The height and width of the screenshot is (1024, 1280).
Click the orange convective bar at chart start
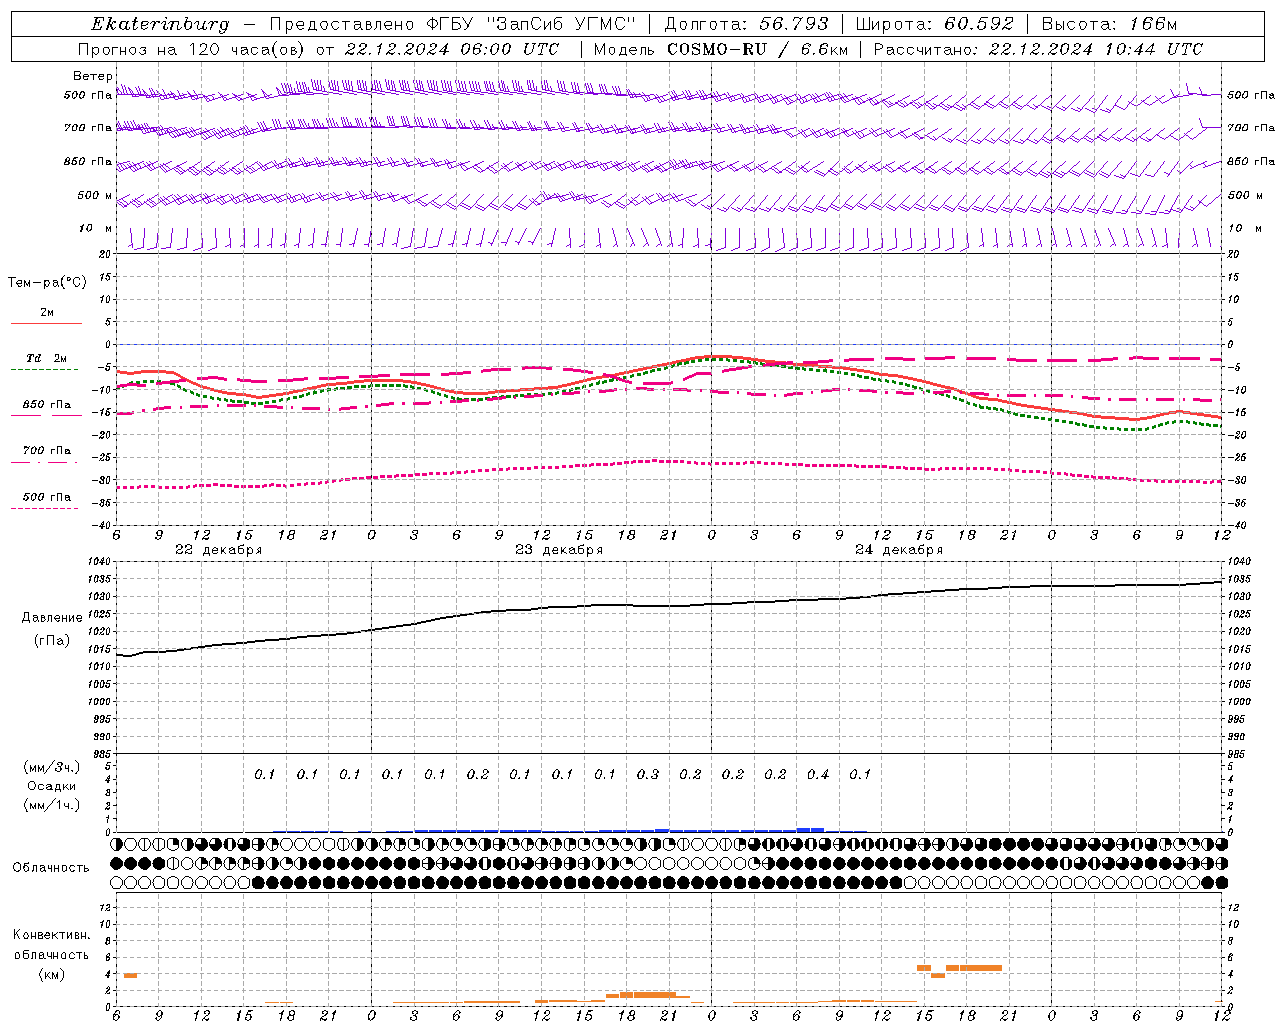point(130,975)
